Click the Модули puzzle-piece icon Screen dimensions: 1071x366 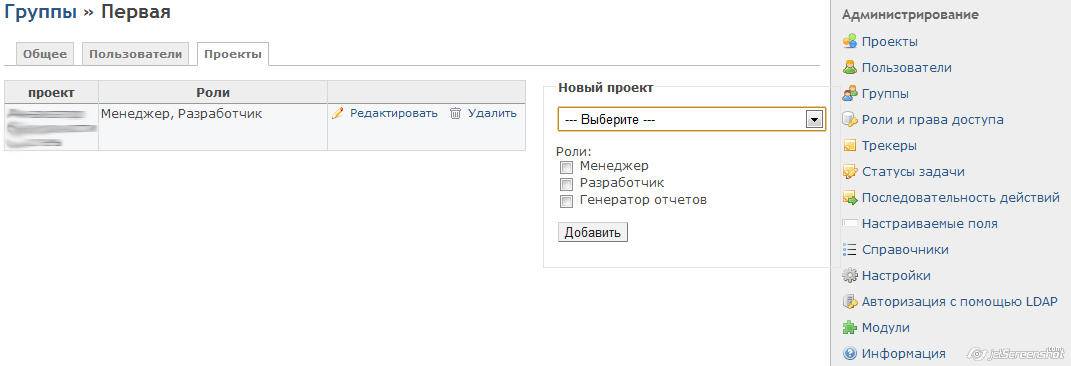pyautogui.click(x=850, y=328)
